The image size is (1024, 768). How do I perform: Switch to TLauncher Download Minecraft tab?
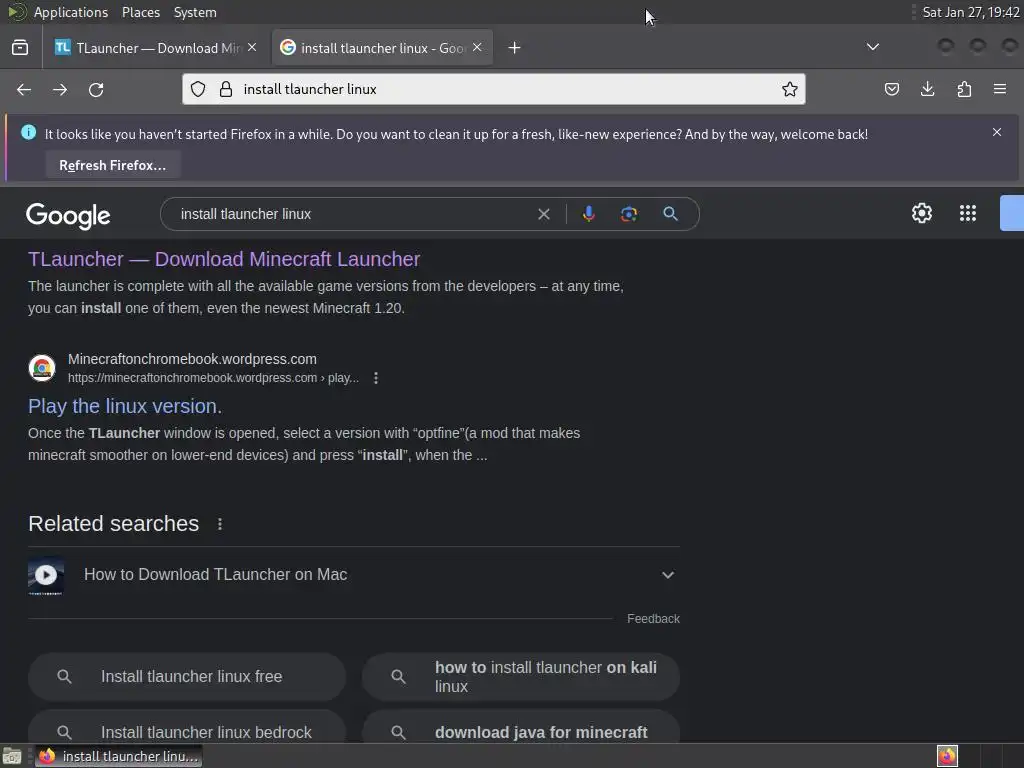156,48
